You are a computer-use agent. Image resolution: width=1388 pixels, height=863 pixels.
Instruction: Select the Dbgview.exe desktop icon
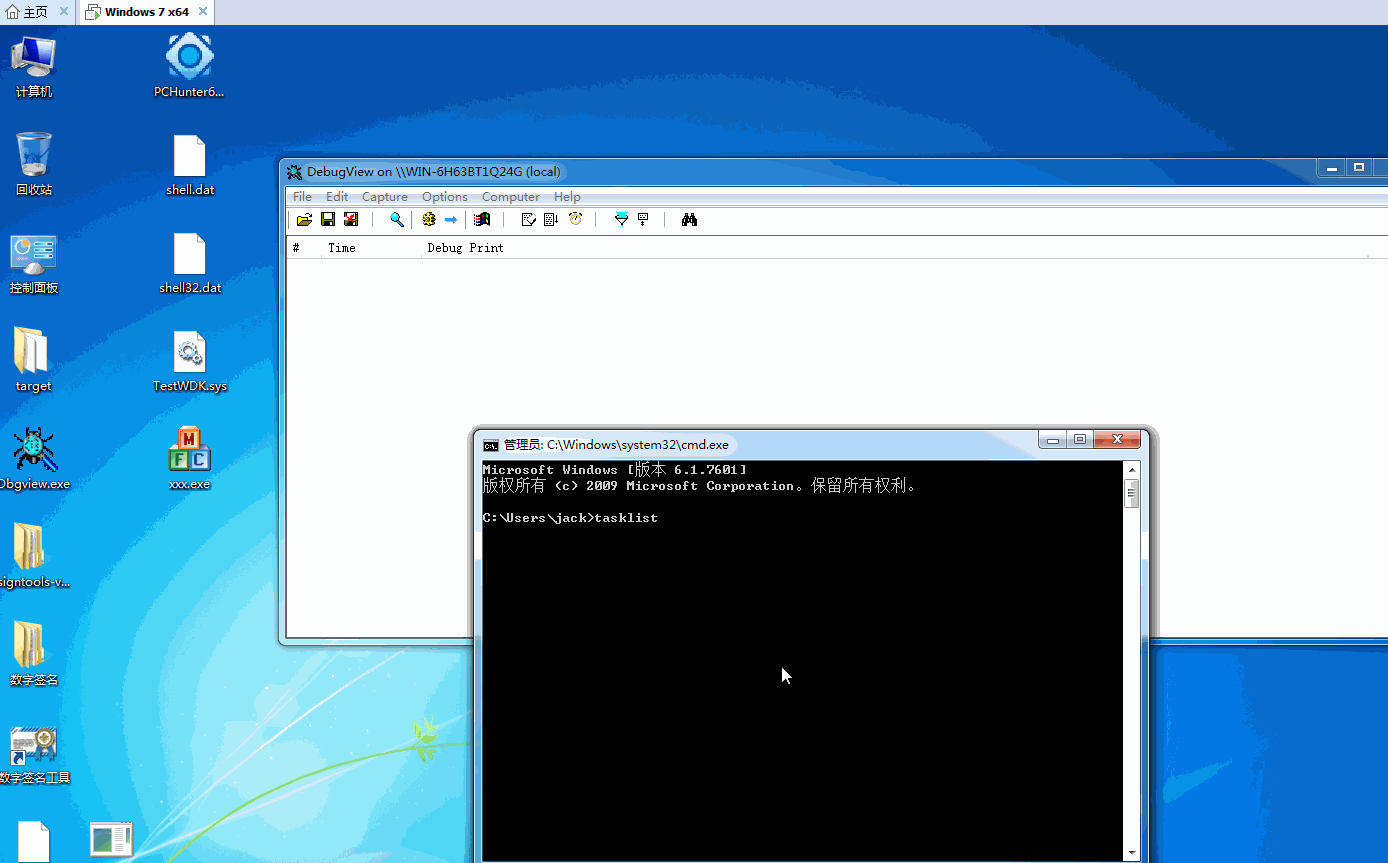(34, 459)
